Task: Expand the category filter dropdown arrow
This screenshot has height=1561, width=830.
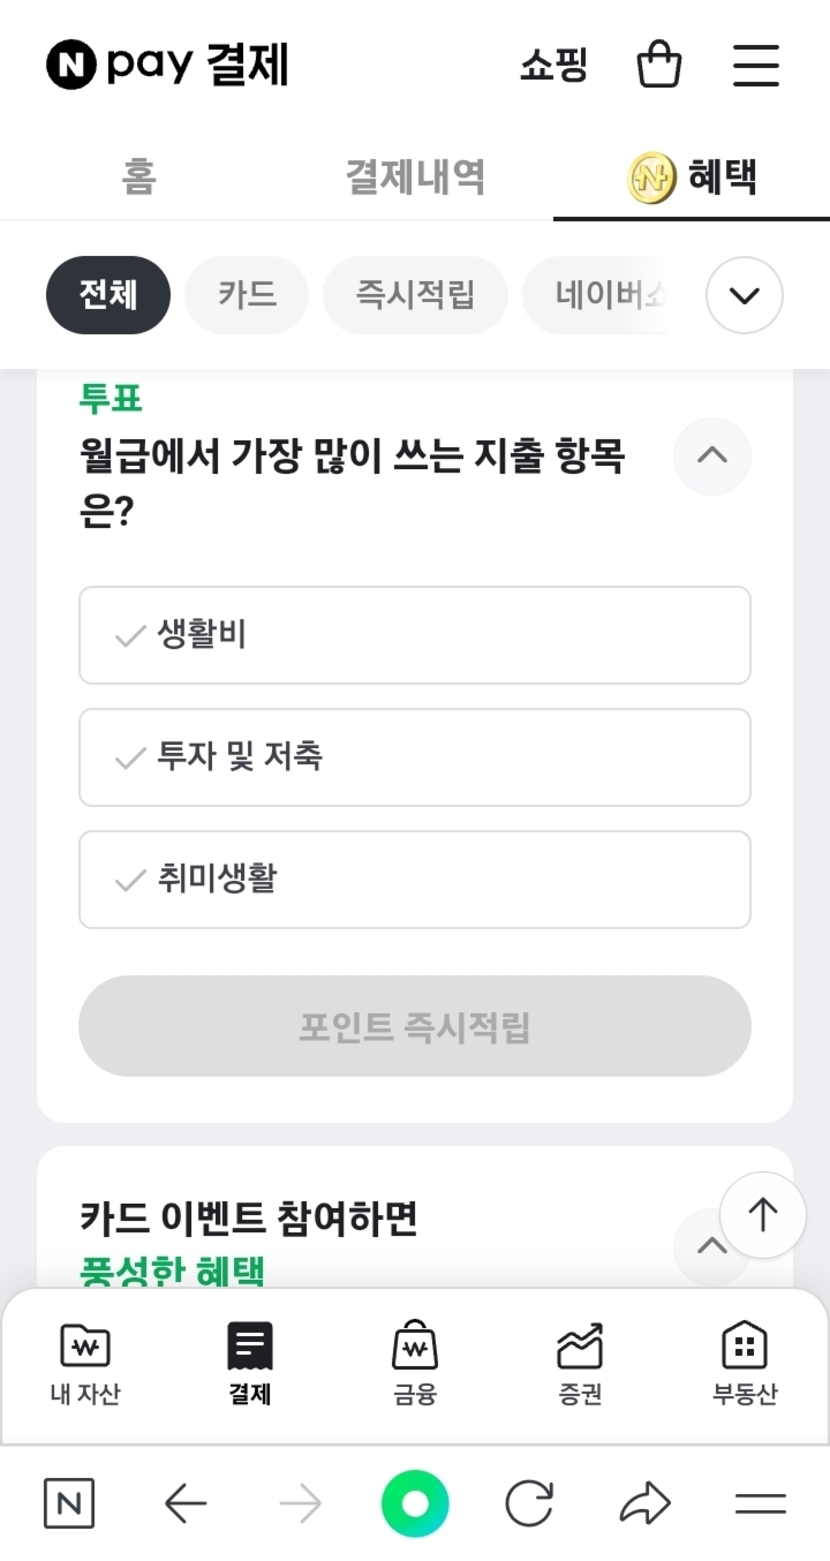Action: 744,295
